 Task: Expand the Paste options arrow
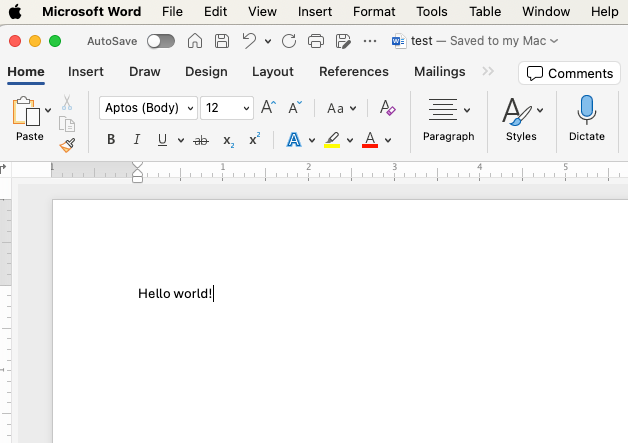pos(48,110)
